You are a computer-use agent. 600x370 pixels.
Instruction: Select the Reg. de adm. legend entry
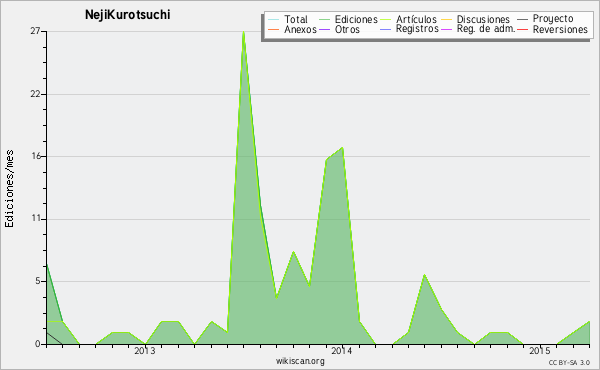(486, 29)
